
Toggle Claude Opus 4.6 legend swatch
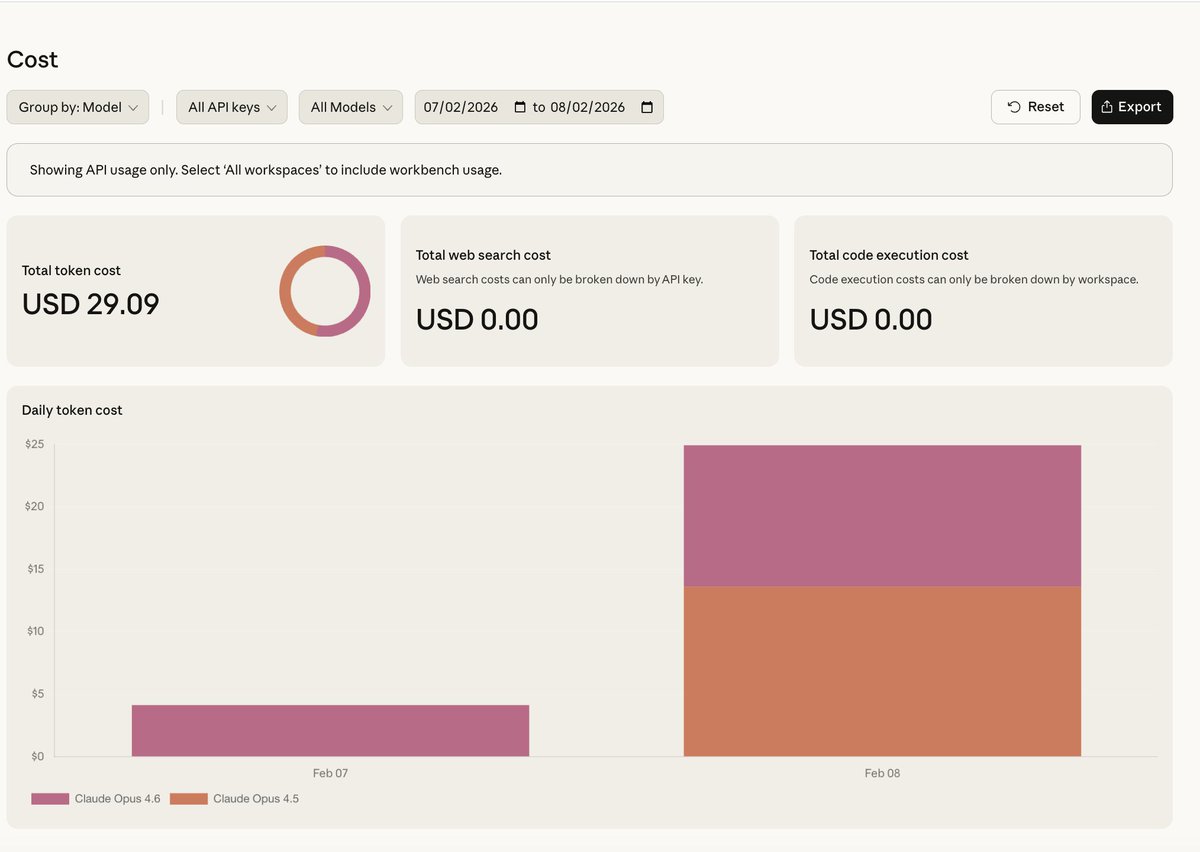pos(50,799)
